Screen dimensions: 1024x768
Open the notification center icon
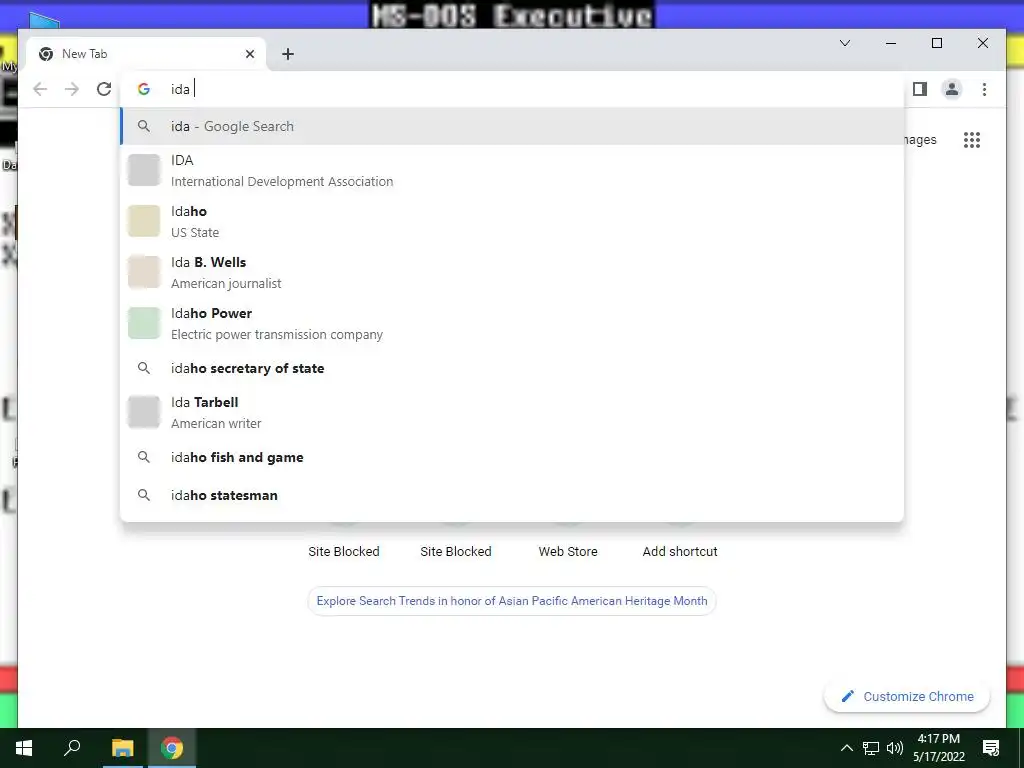991,748
